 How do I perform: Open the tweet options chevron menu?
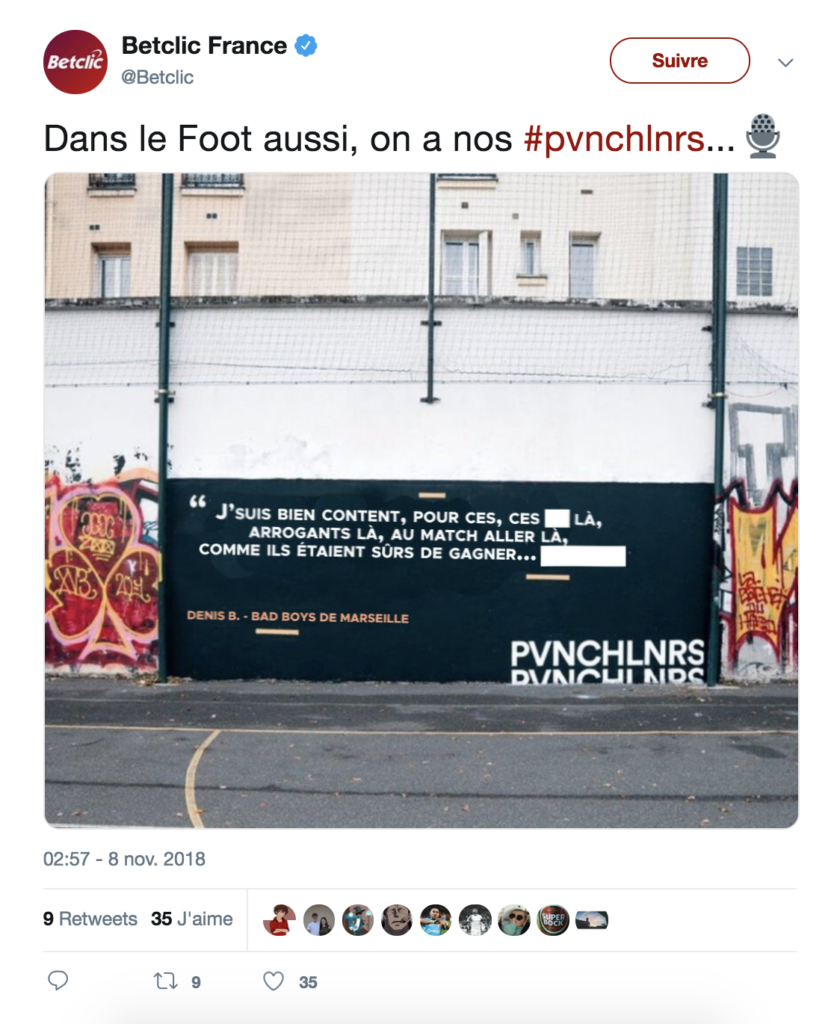click(x=785, y=63)
